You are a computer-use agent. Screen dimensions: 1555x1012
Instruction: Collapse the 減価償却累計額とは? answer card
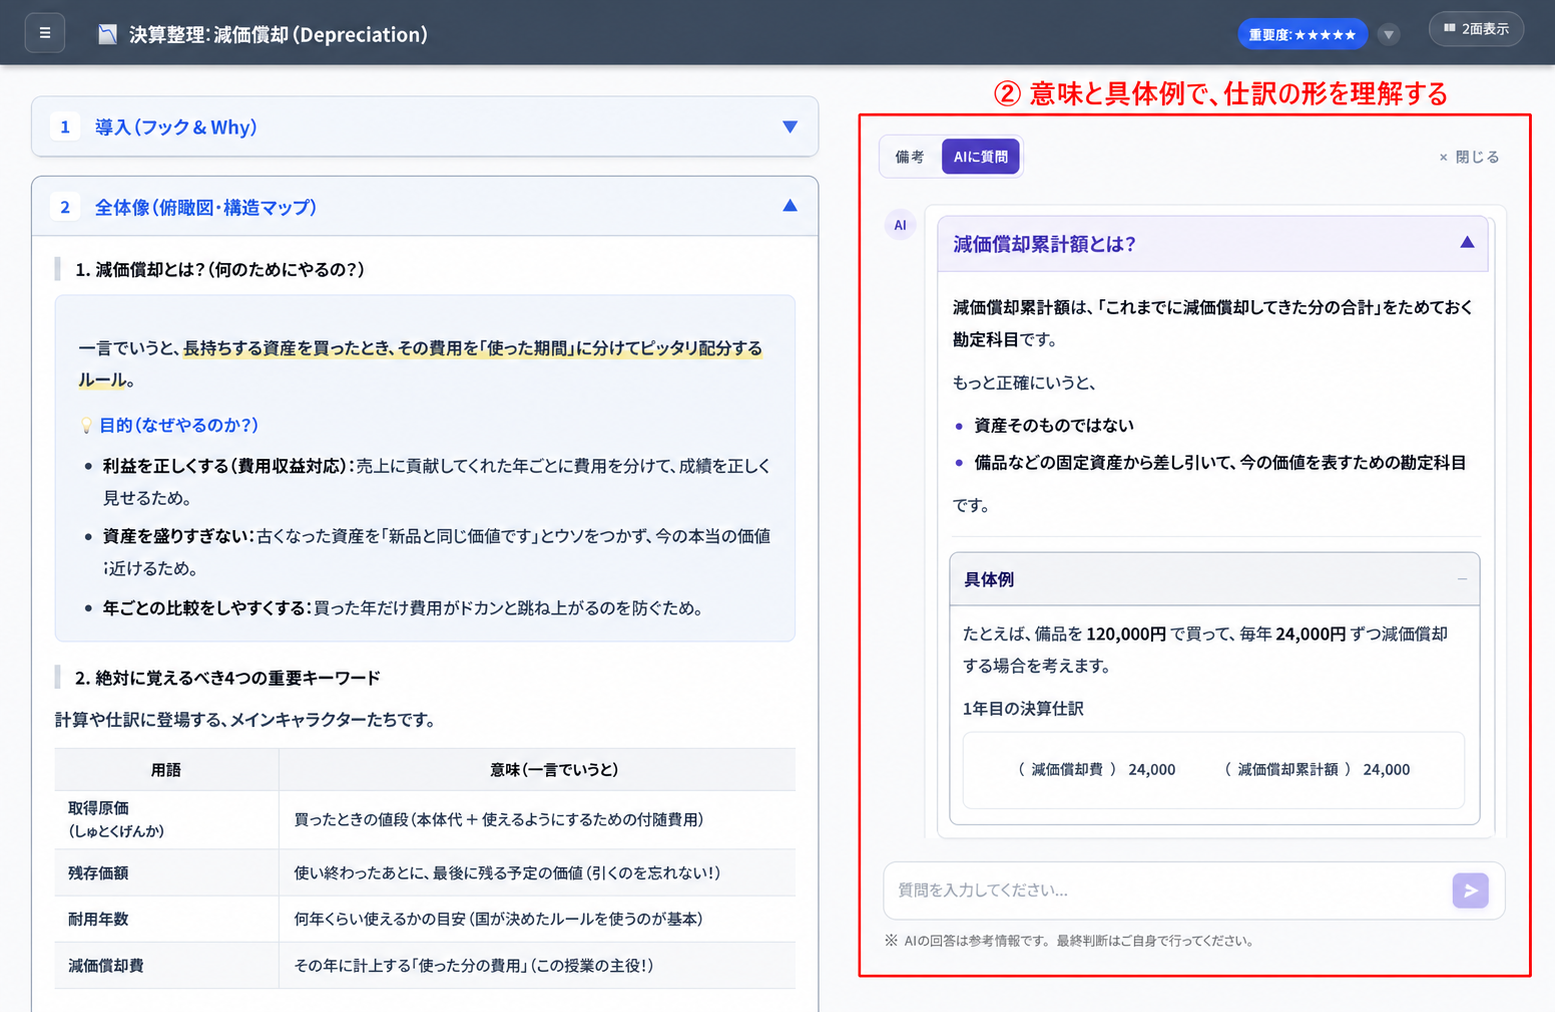click(1467, 242)
